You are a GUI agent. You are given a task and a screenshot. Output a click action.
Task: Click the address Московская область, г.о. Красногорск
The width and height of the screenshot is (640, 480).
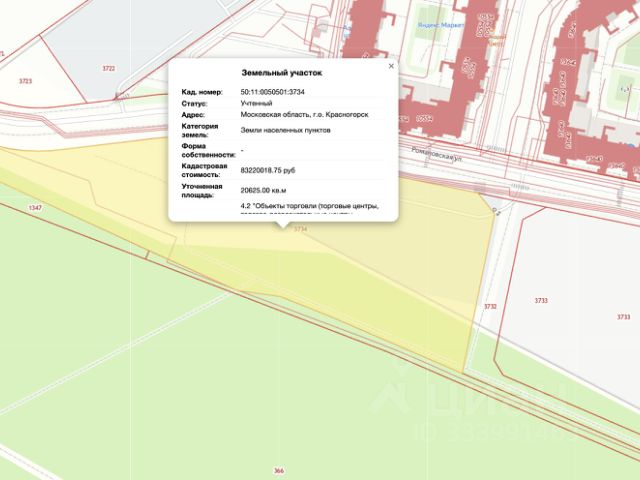click(304, 115)
